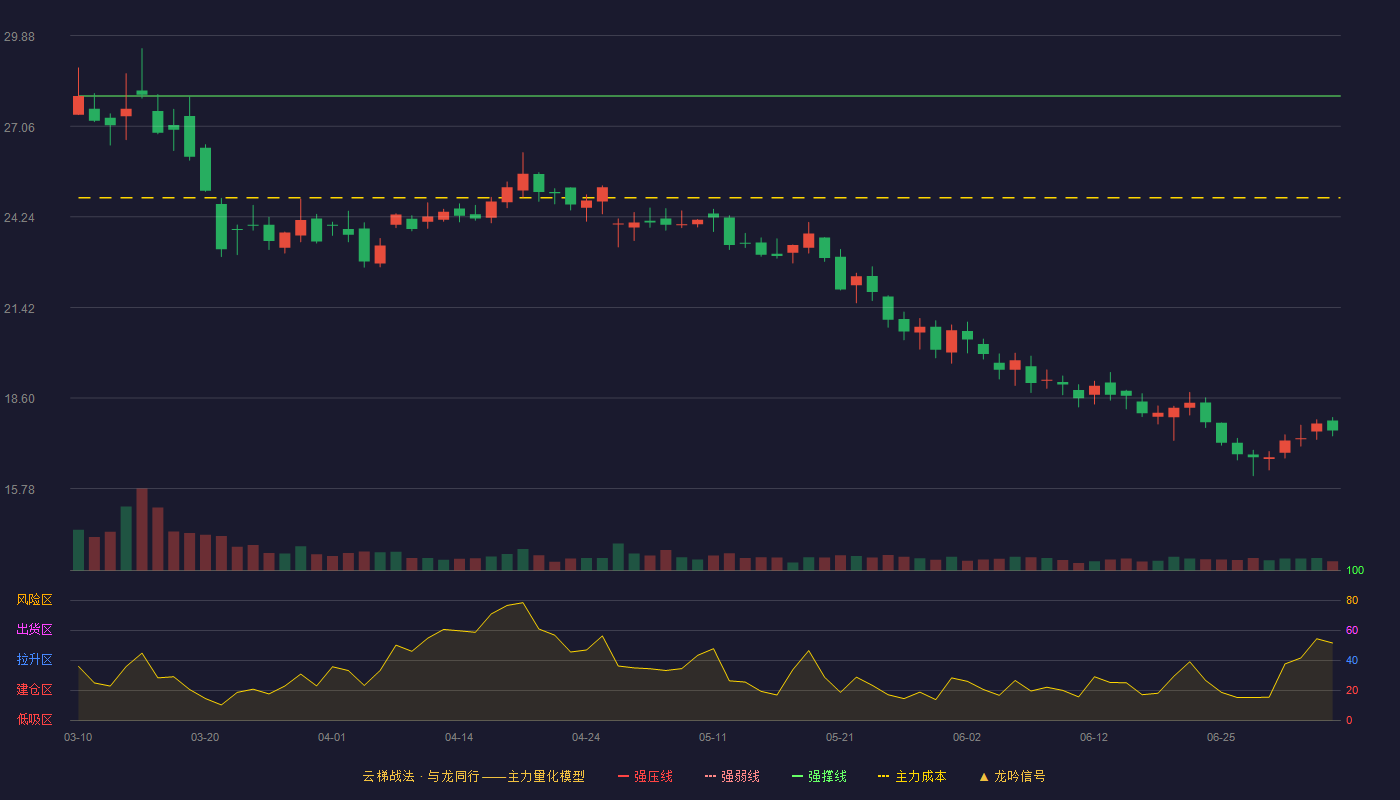Click the 03-10 date label
Screen dimensions: 1400x800
coord(78,737)
